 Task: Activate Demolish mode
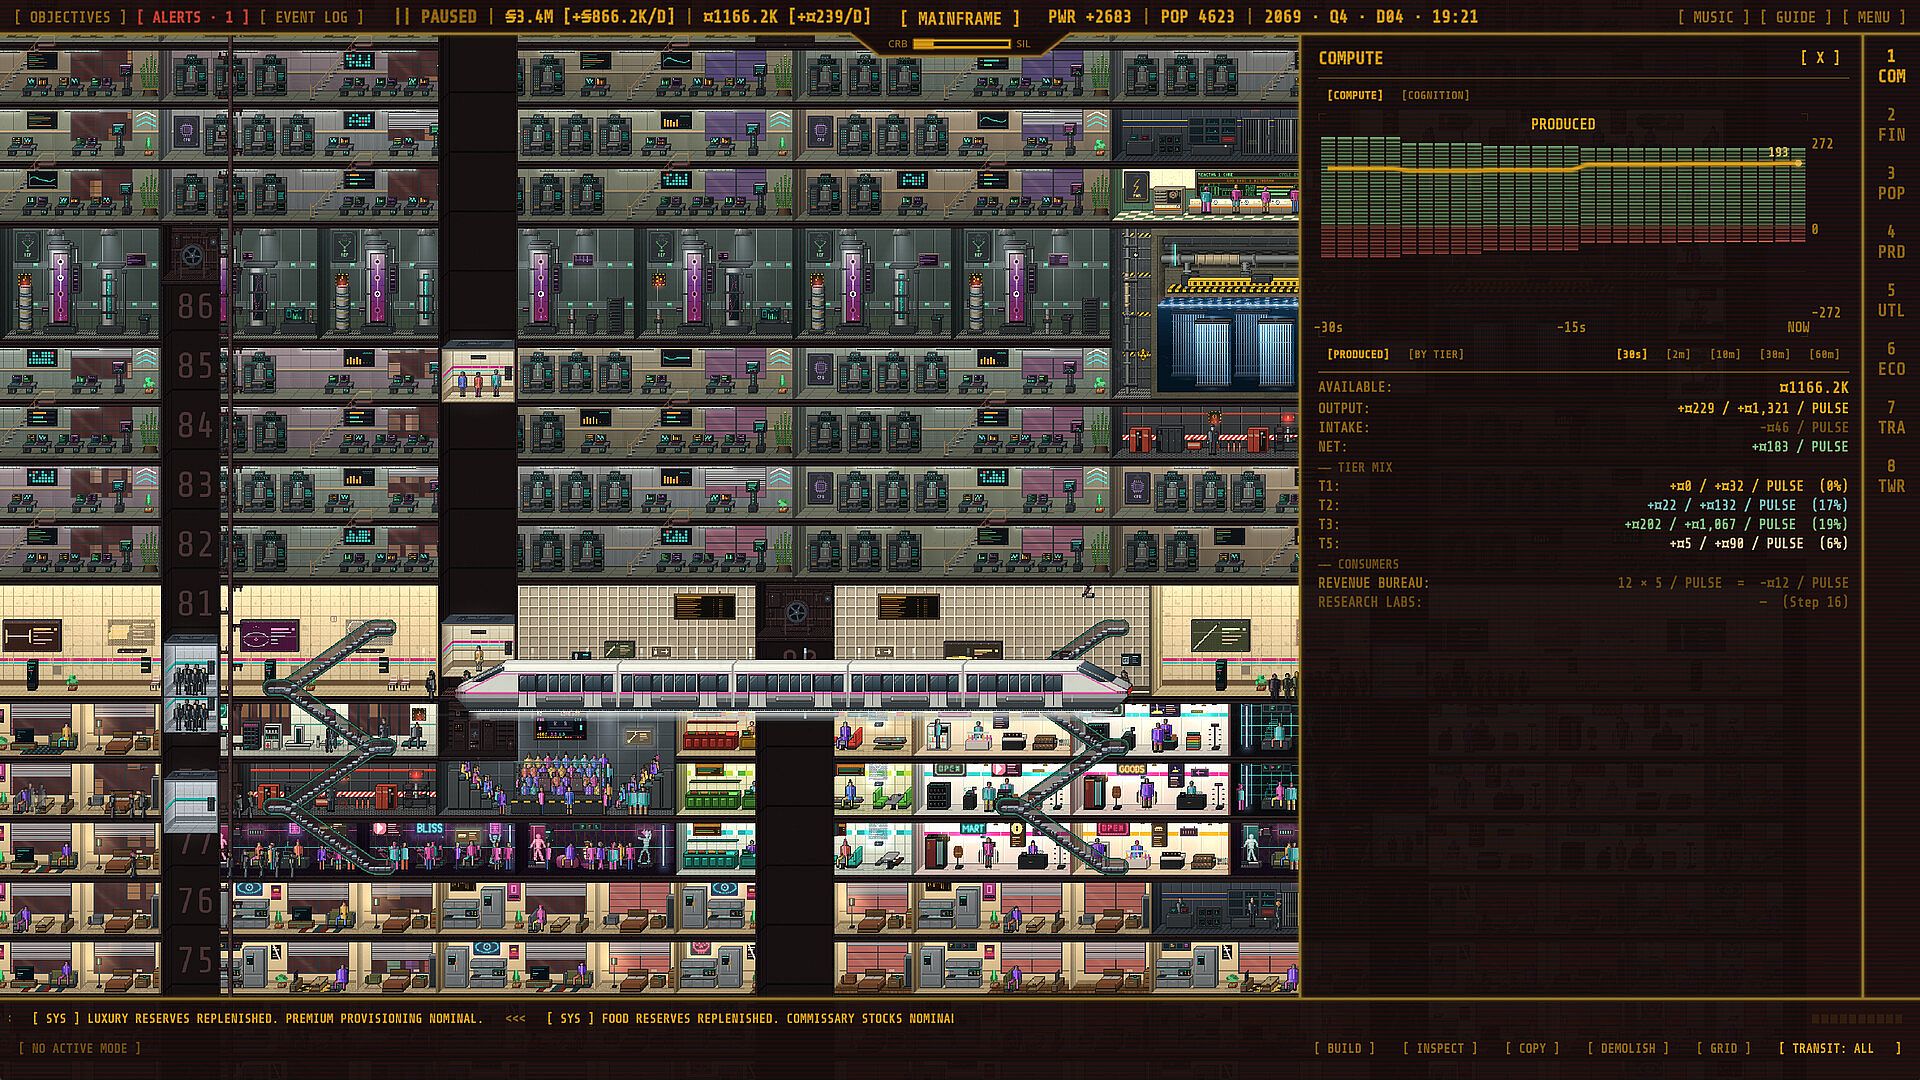1628,1048
